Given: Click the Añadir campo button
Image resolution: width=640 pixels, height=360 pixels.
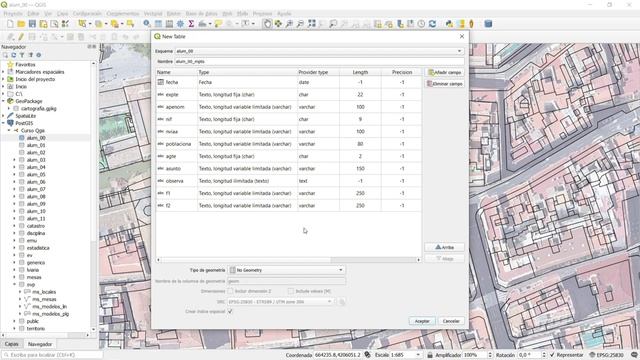Looking at the screenshot, I should click(x=444, y=73).
